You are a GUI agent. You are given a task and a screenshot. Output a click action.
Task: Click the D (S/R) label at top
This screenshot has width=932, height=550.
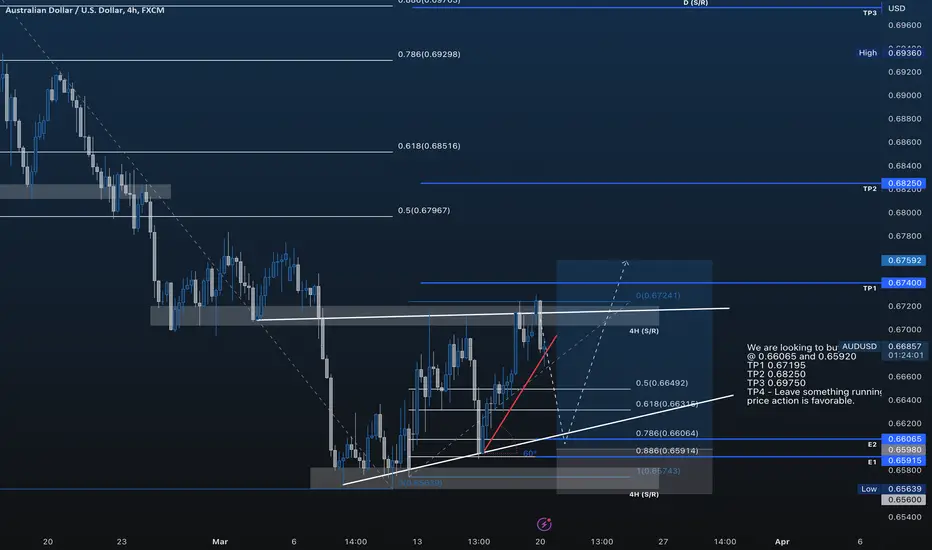click(x=695, y=3)
